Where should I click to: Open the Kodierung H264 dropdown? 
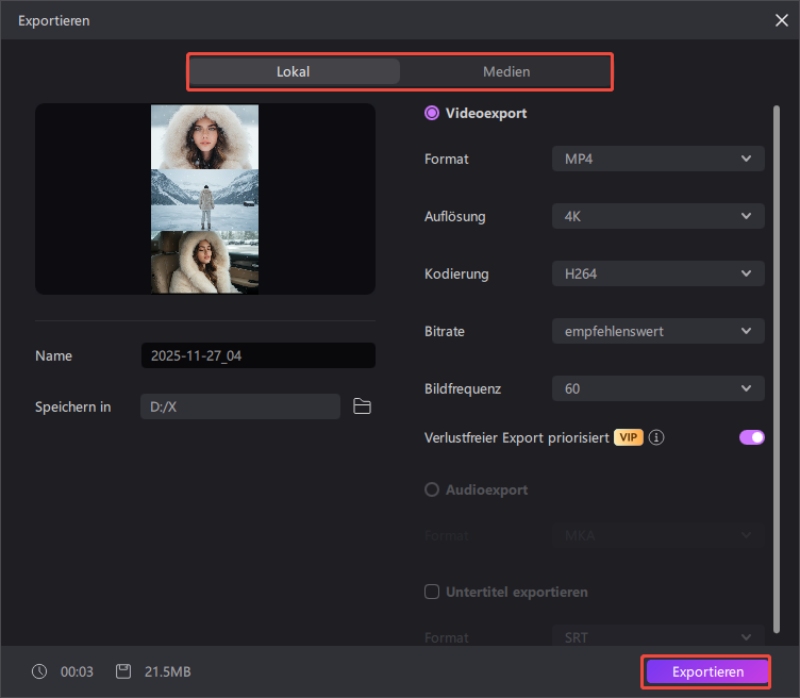[658, 274]
